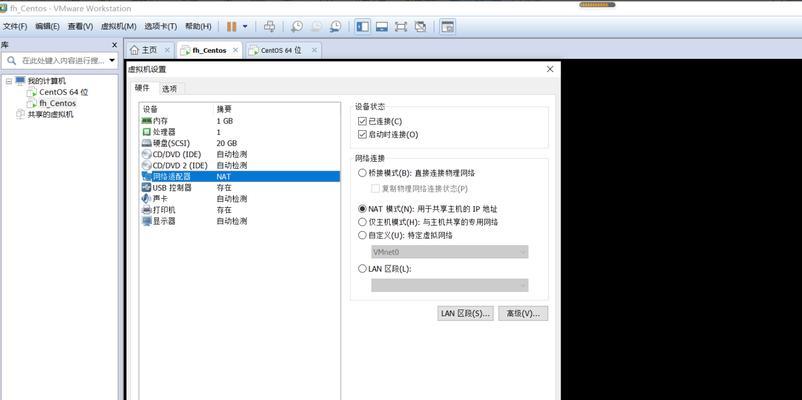Viewport: 802px width, 400px height.
Task: Close the fh_Centos tab
Action: 235,50
